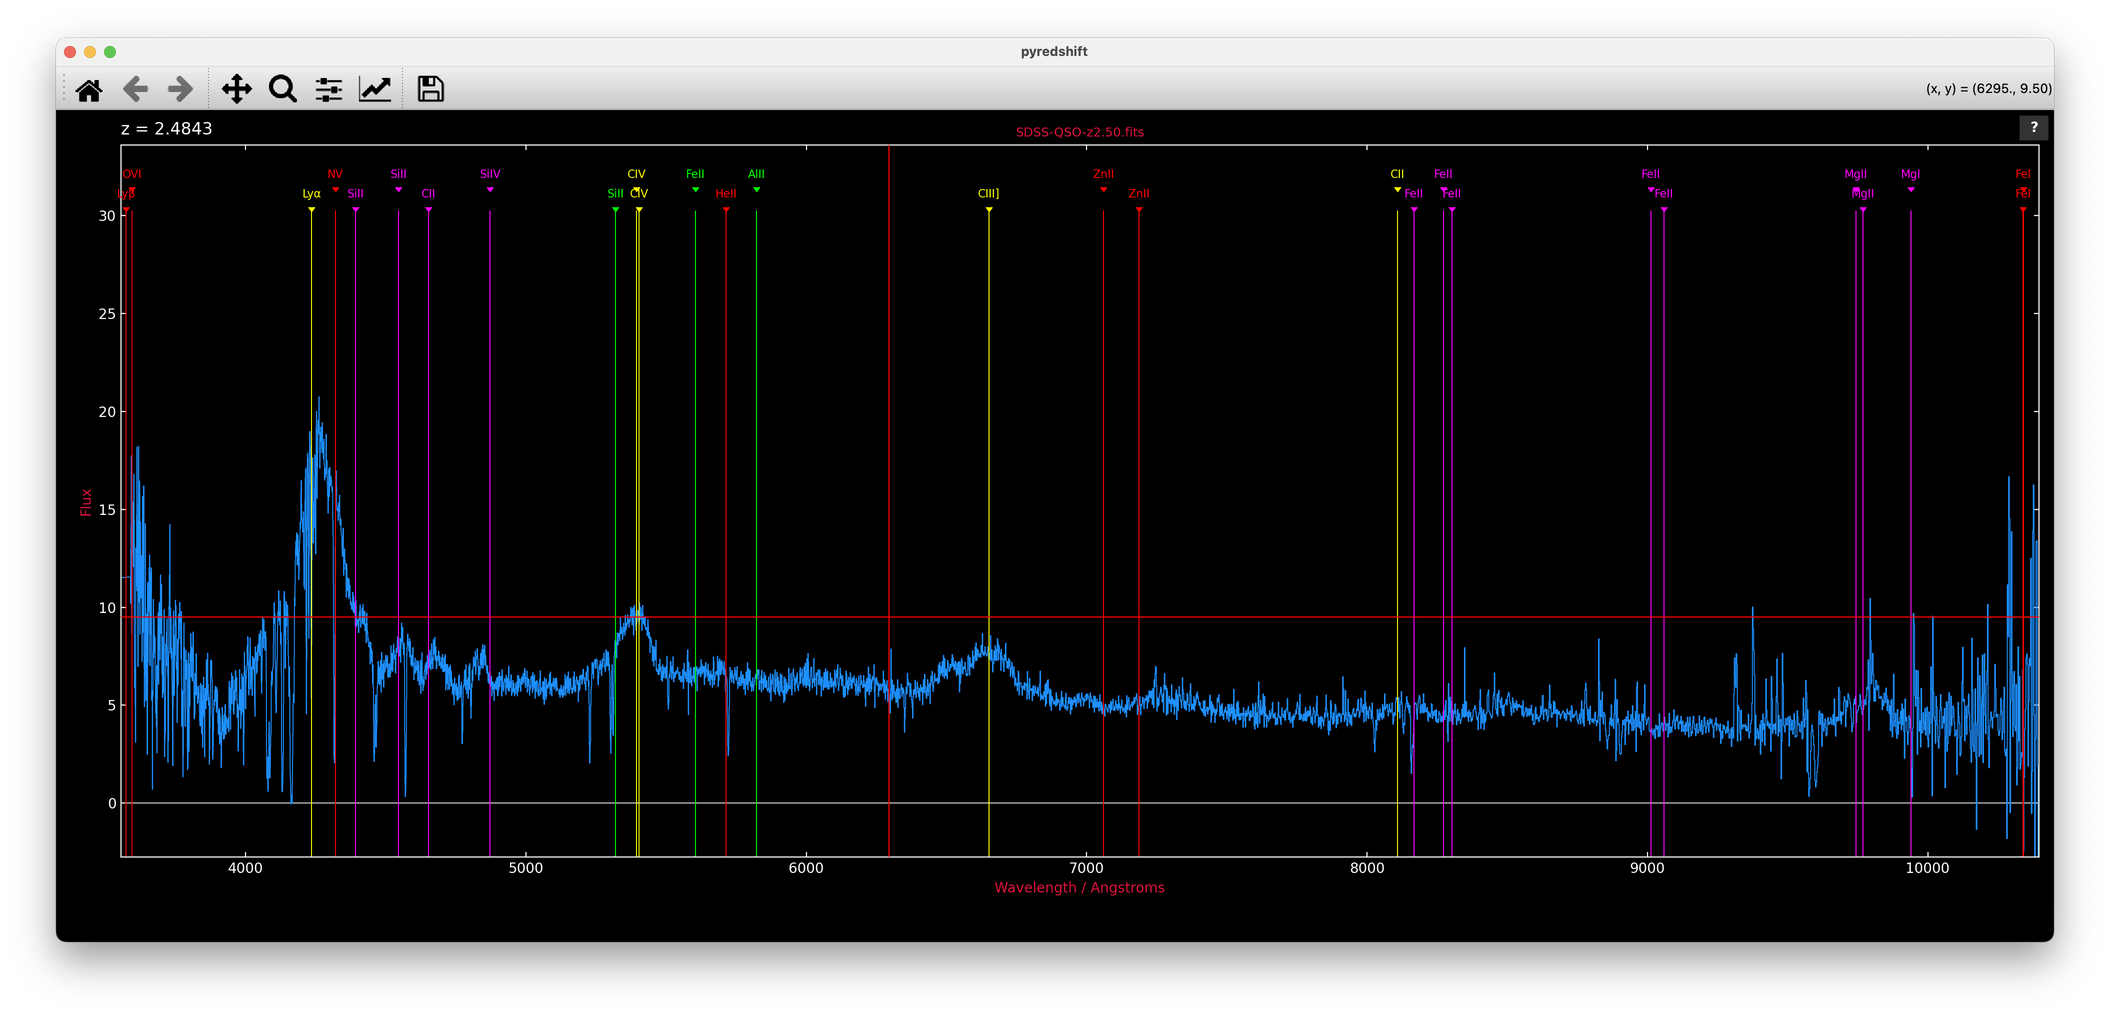Reset the plot with the Home icon

(89, 90)
